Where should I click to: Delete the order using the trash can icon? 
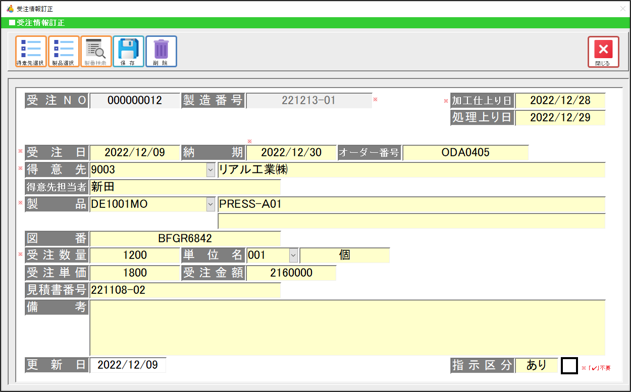point(161,51)
